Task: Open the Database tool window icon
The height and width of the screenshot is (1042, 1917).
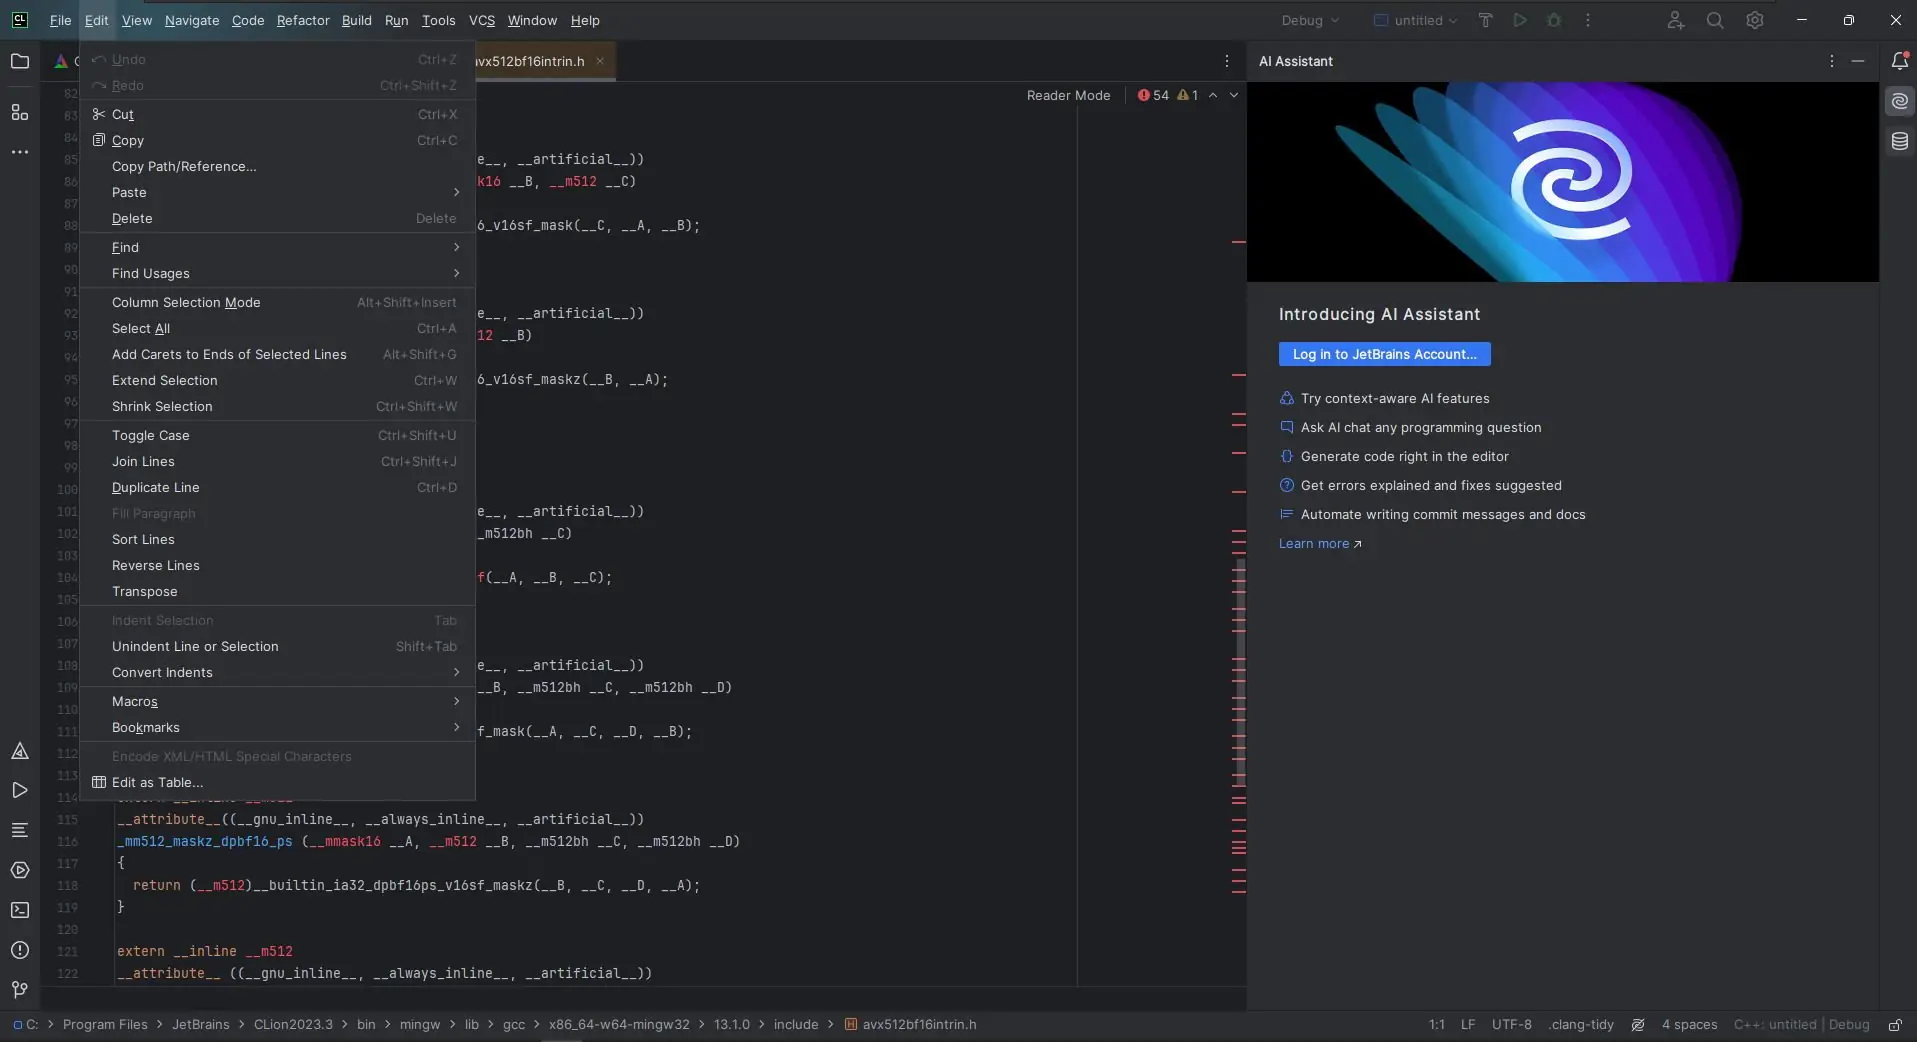Action: click(1899, 142)
